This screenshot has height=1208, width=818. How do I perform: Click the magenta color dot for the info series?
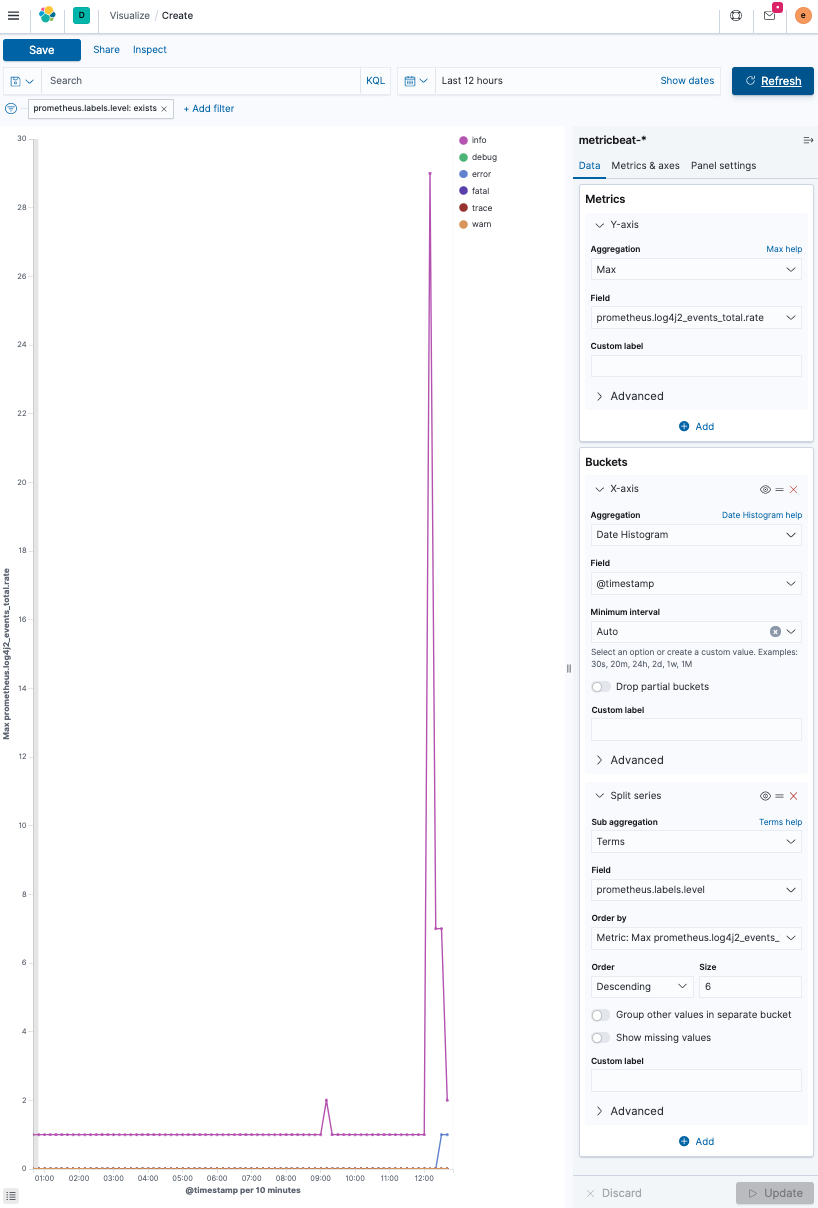[462, 140]
